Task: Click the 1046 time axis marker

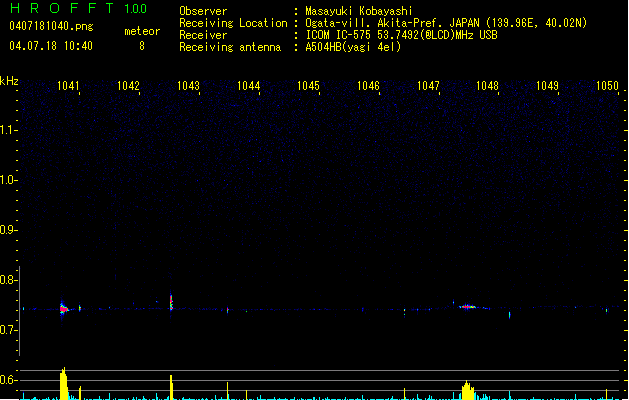Action: [x=368, y=86]
